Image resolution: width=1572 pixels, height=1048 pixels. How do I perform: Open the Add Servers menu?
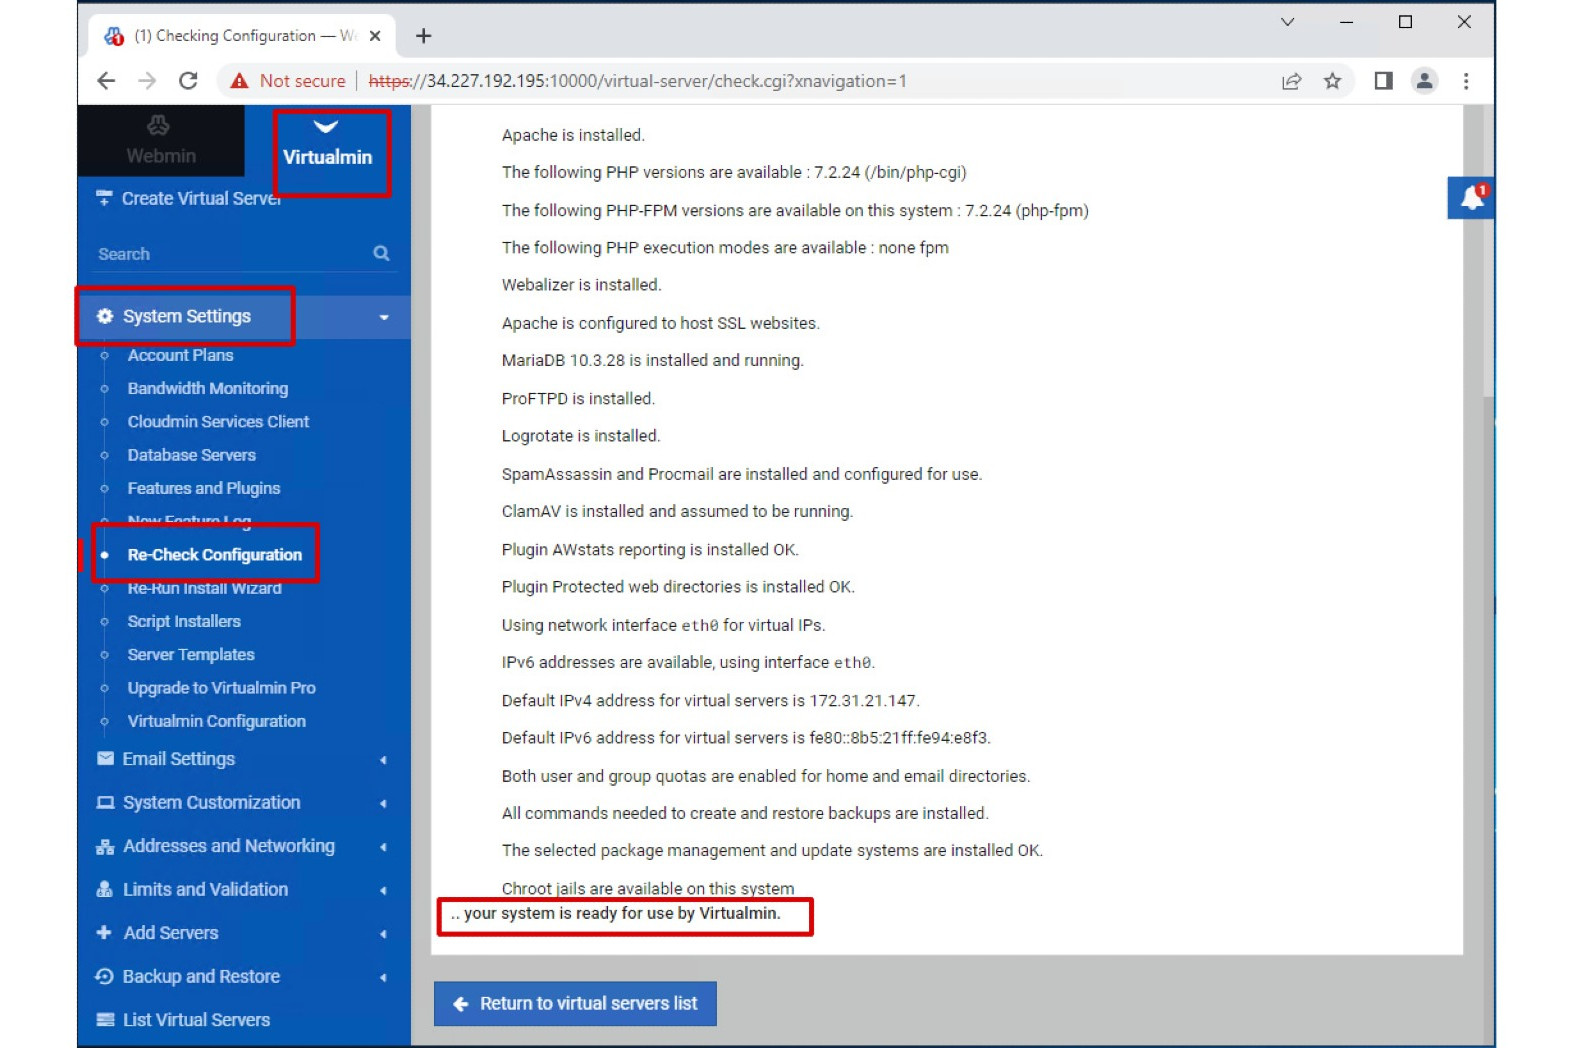point(243,933)
